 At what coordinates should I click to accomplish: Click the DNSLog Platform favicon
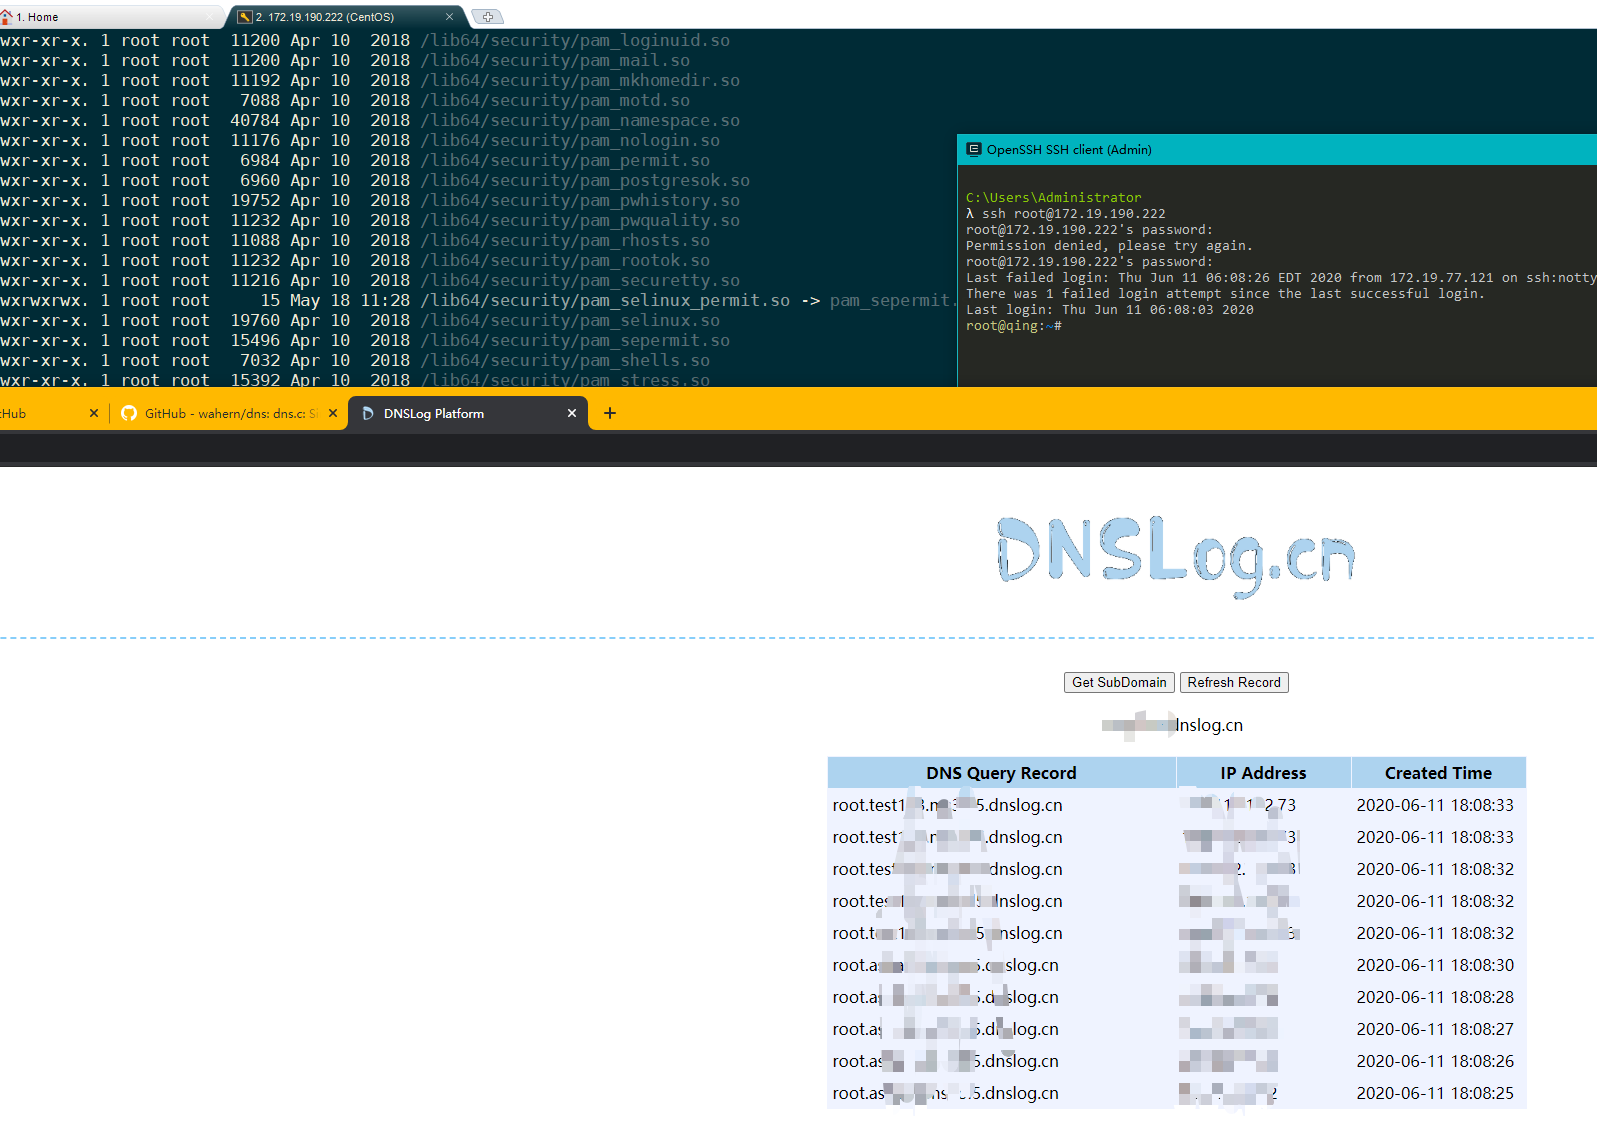coord(368,413)
